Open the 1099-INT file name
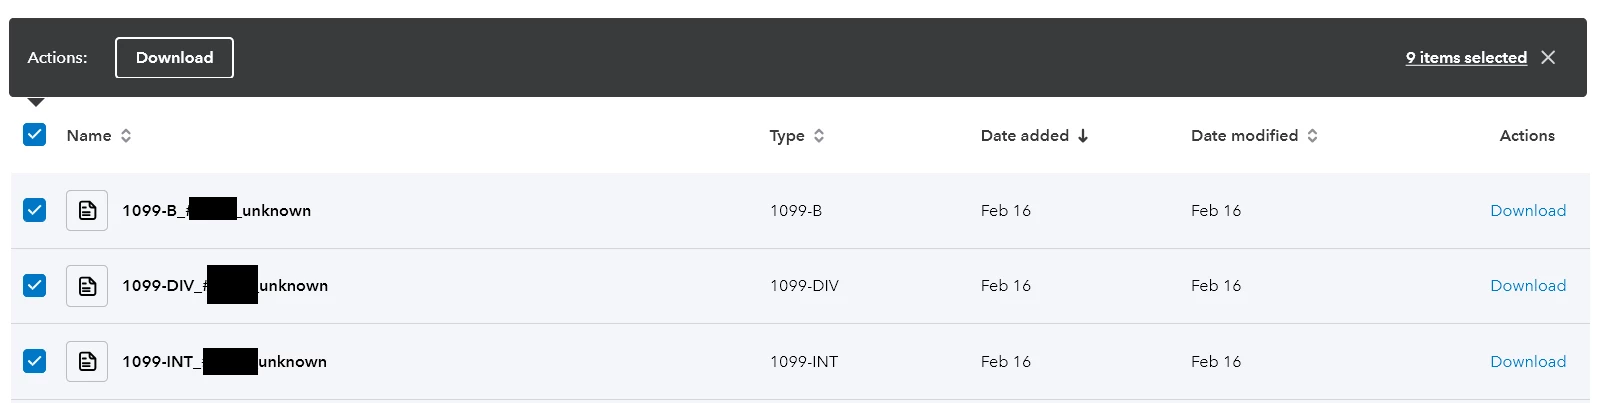This screenshot has width=1610, height=403. click(224, 362)
